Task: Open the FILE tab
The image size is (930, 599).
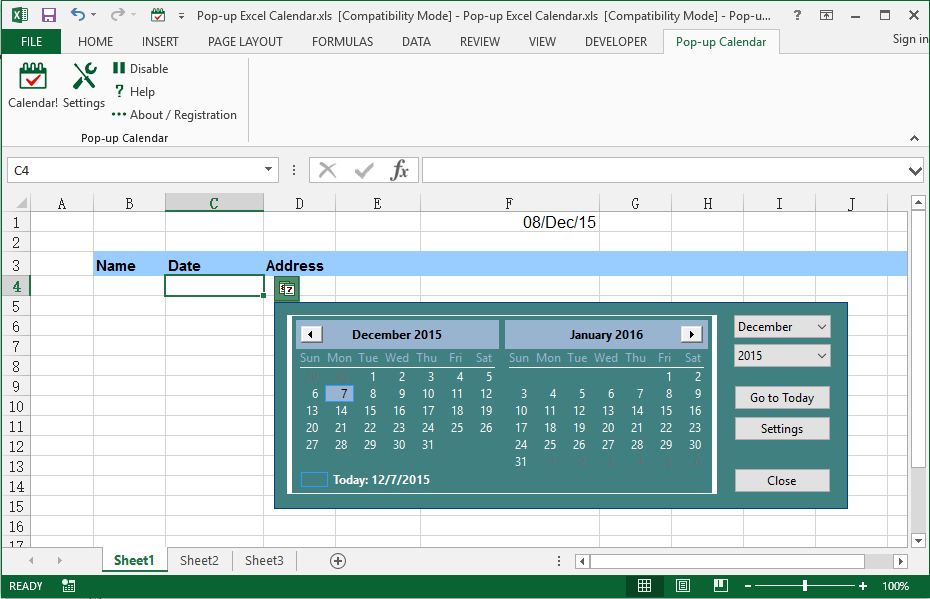Action: click(31, 42)
